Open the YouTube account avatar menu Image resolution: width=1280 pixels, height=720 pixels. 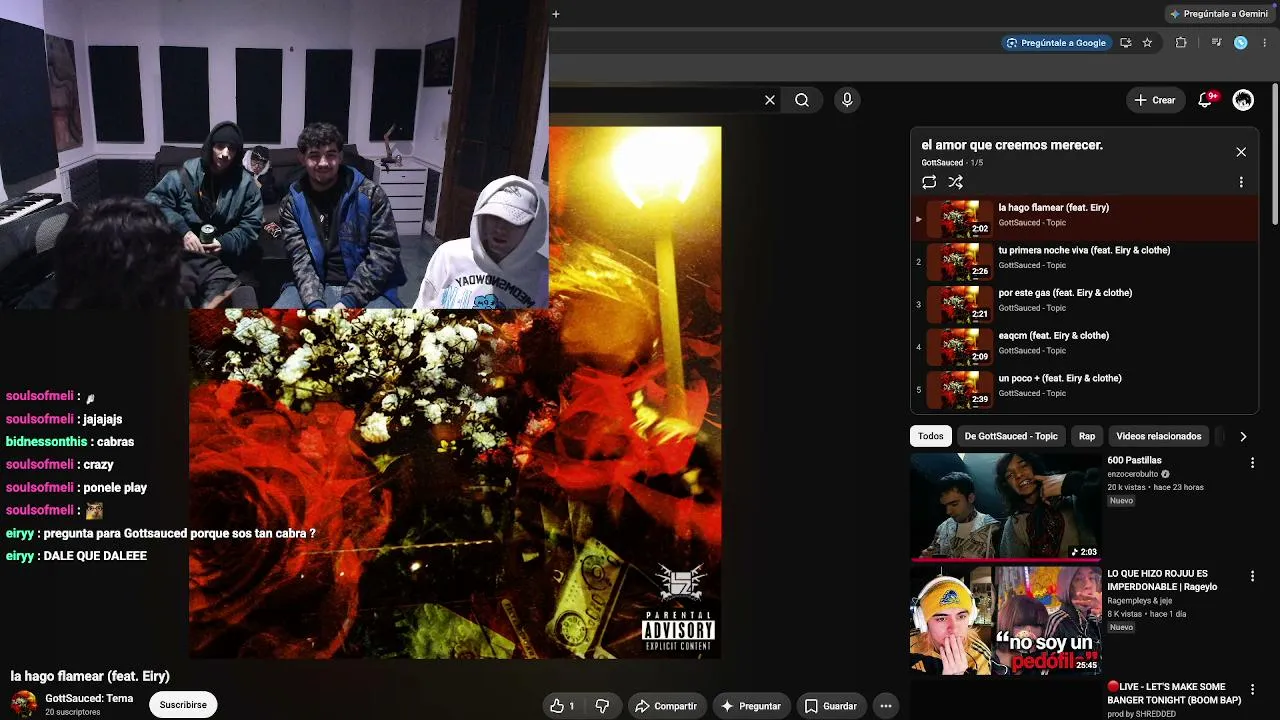coord(1243,100)
